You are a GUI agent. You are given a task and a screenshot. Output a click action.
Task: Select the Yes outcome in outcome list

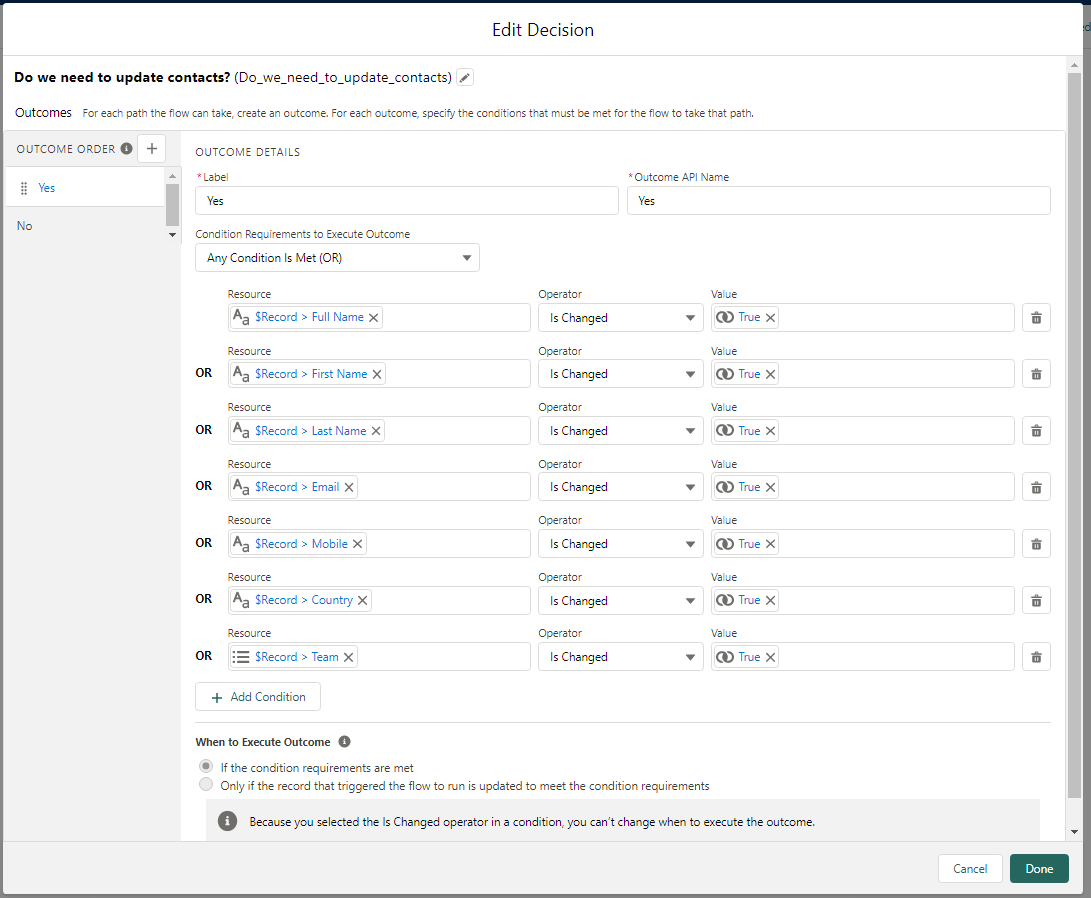pyautogui.click(x=47, y=188)
